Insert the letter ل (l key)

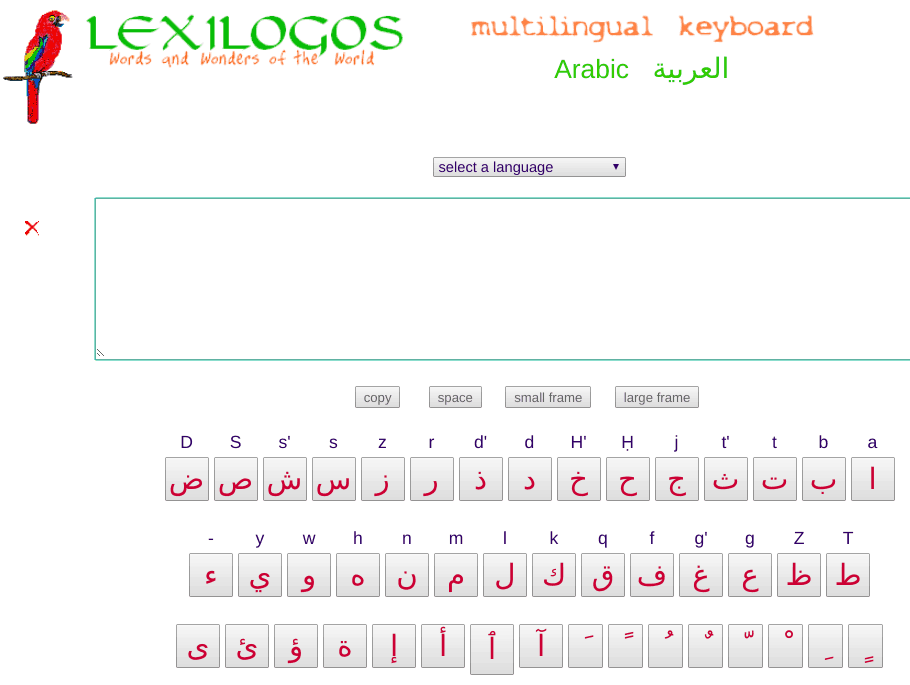pos(505,575)
